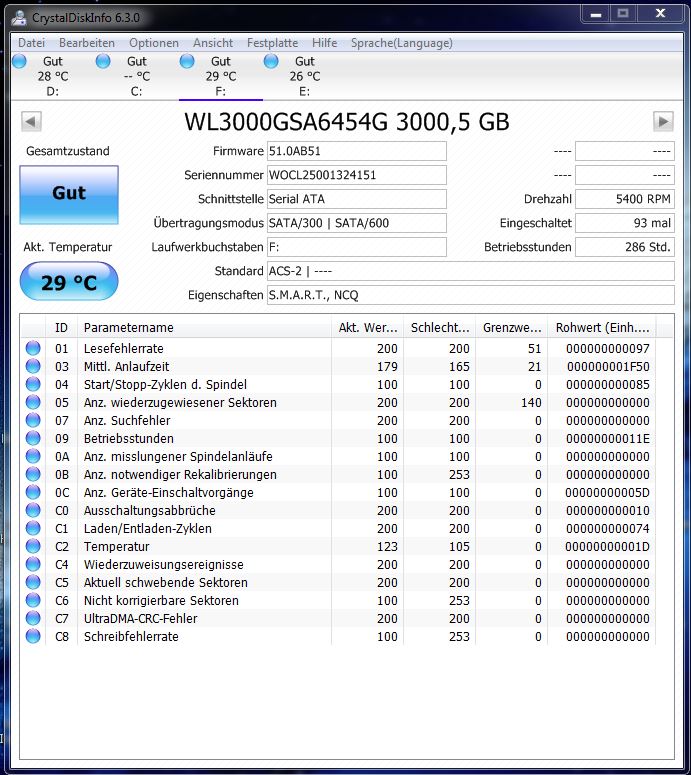Click status icon of Anz. Suchfehler row
Viewport: 691px width, 775px height.
33,420
